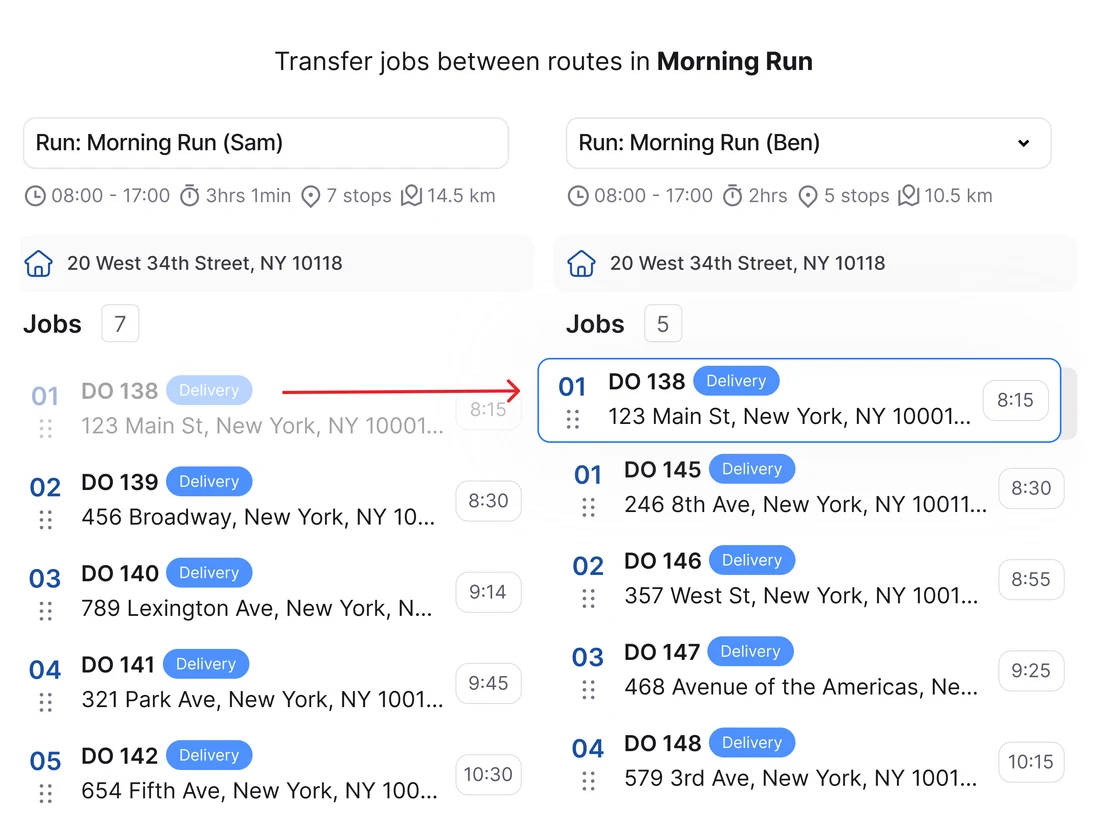Select address 246 8th Ave, New York

(805, 504)
